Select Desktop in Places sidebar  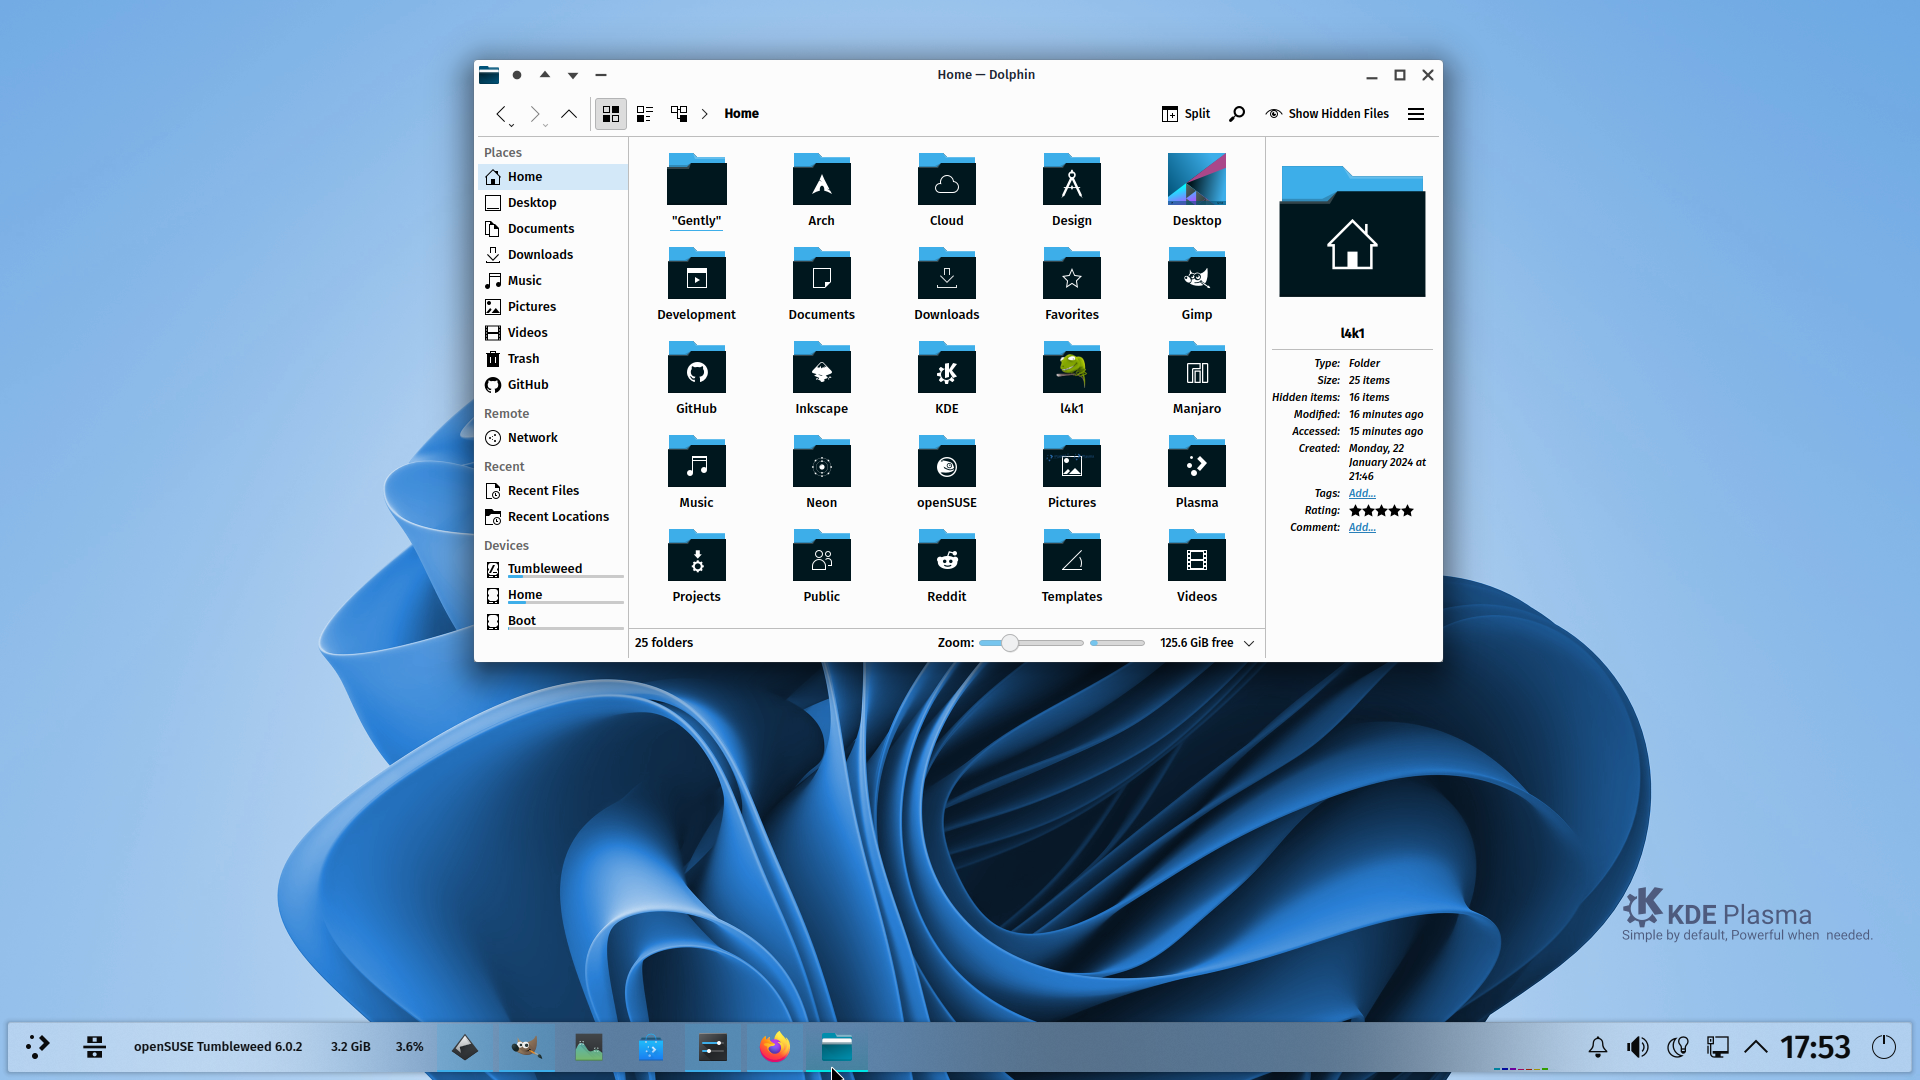(553, 203)
